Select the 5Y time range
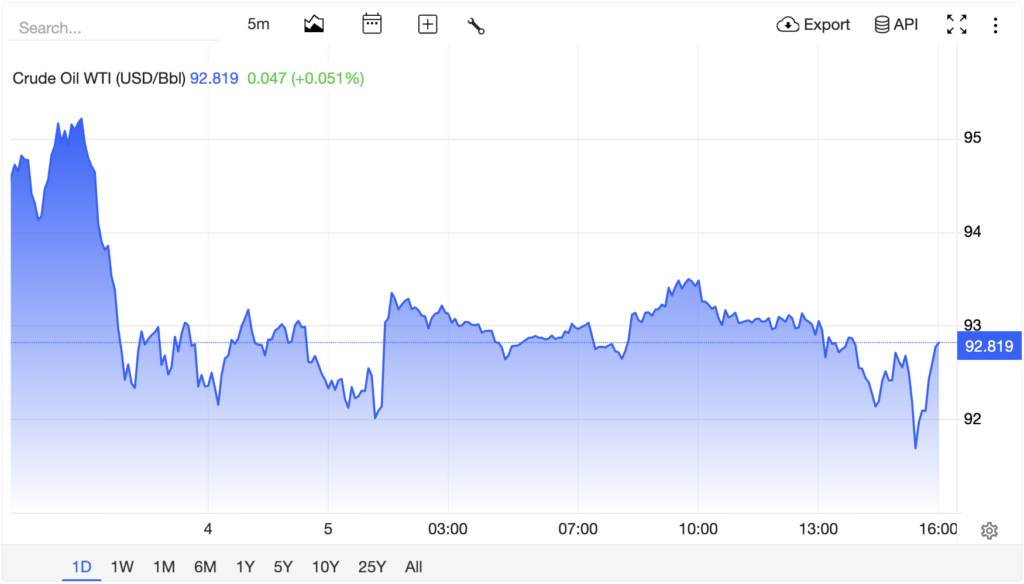This screenshot has height=584, width=1024. pyautogui.click(x=283, y=566)
